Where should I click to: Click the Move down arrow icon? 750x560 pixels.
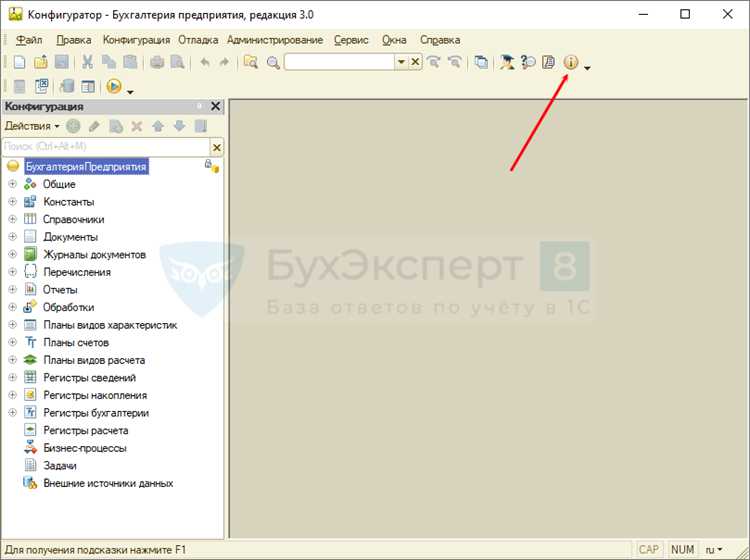coord(179,126)
